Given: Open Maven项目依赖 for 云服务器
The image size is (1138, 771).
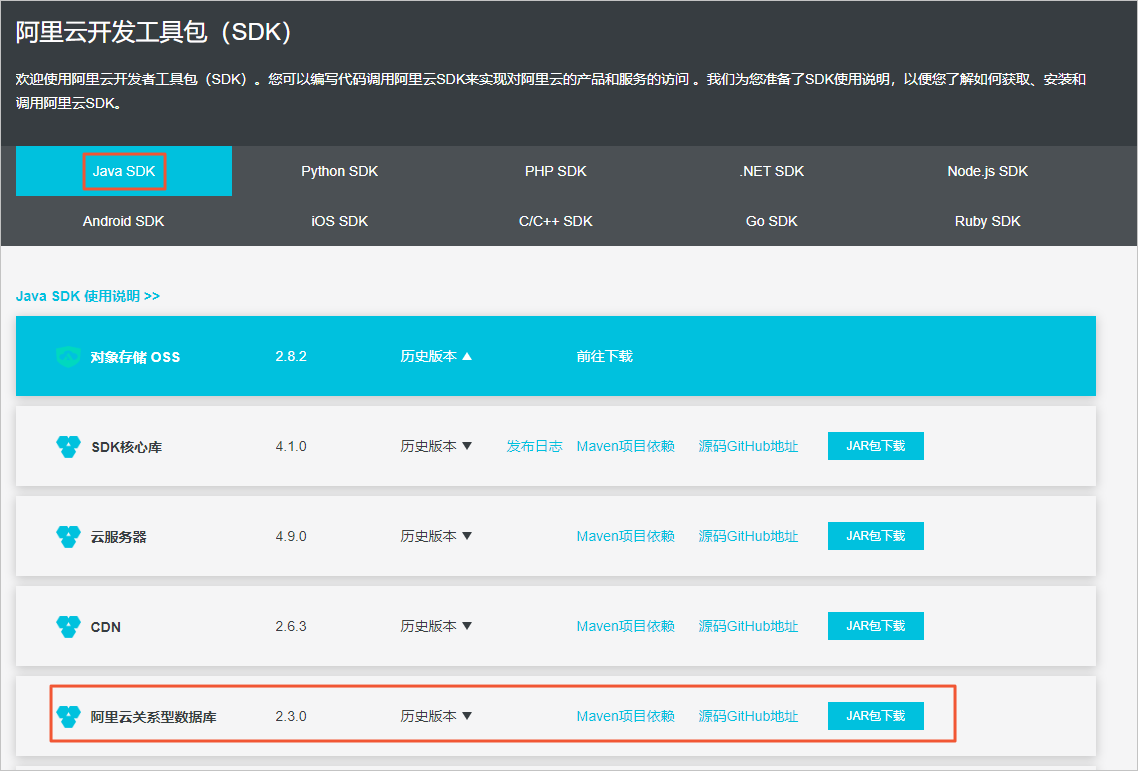Looking at the screenshot, I should pos(626,537).
